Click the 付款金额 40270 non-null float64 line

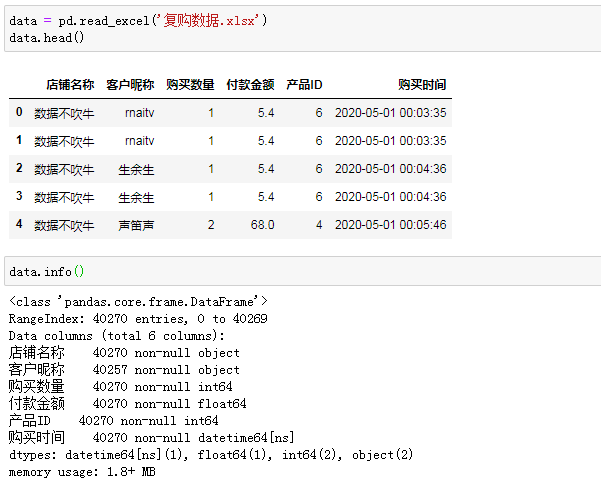point(128,403)
